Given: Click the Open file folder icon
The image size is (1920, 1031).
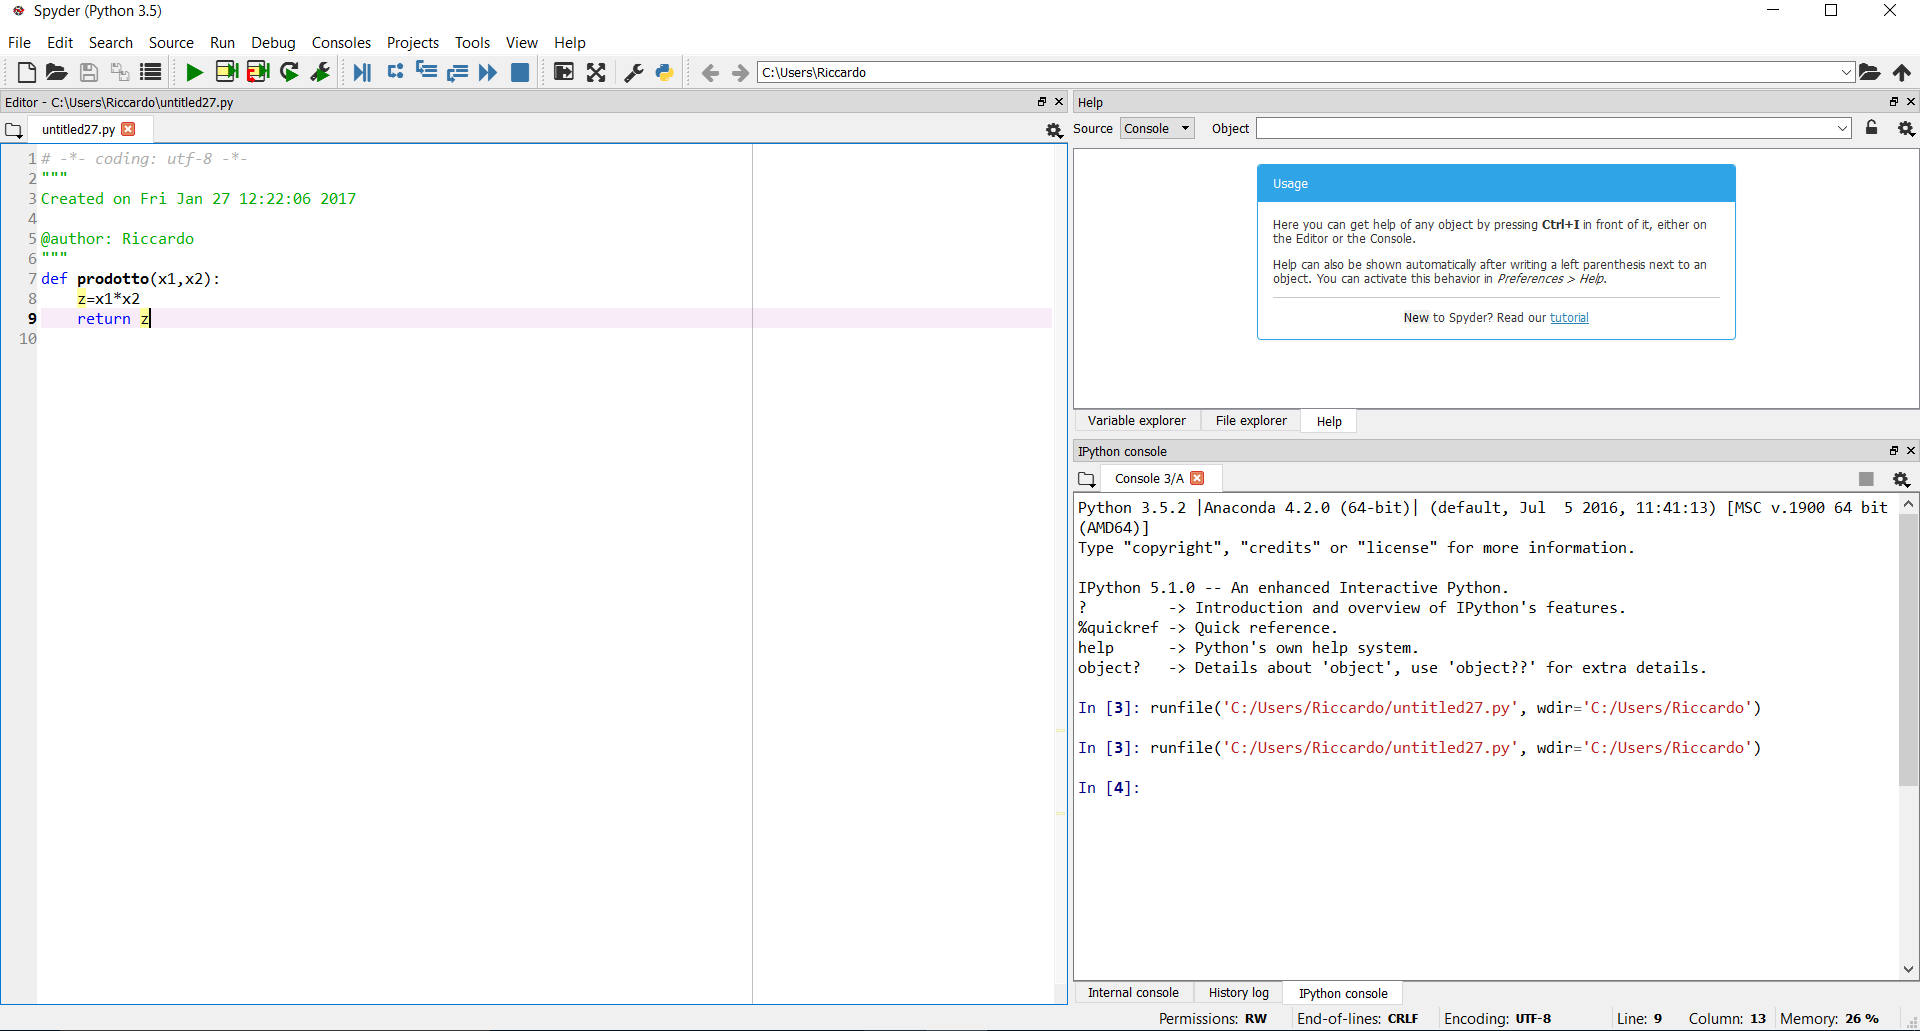Looking at the screenshot, I should pos(57,72).
